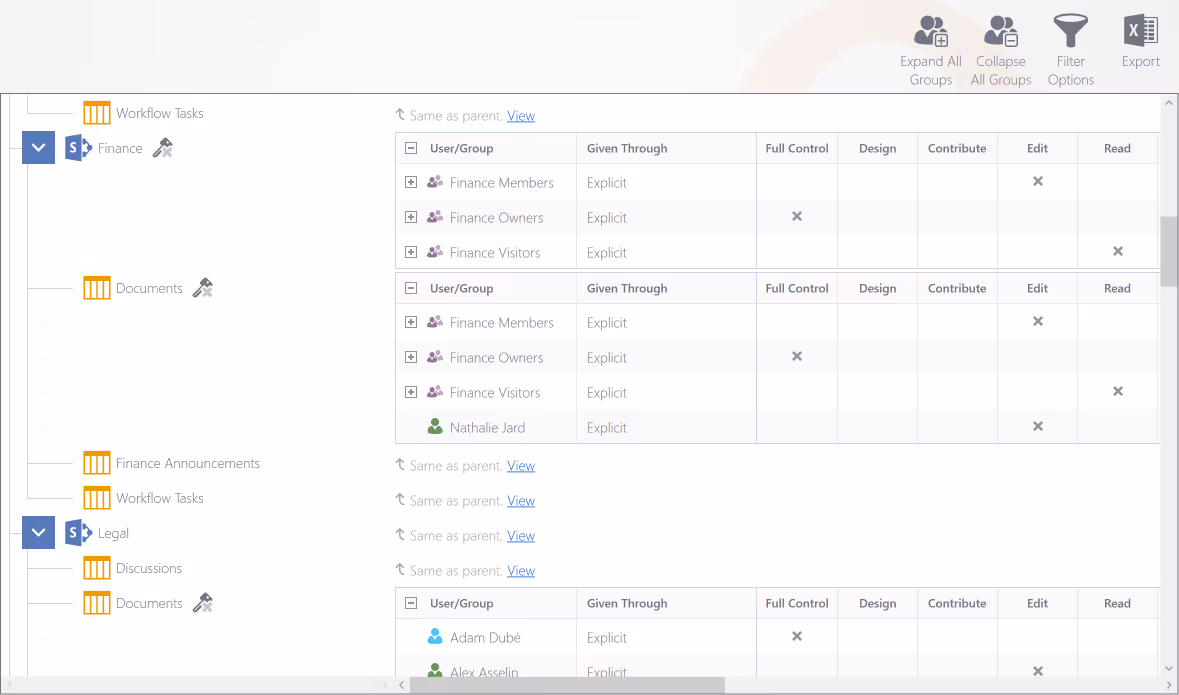
Task: Click Edit header in Finance Documents table
Action: (x=1038, y=288)
